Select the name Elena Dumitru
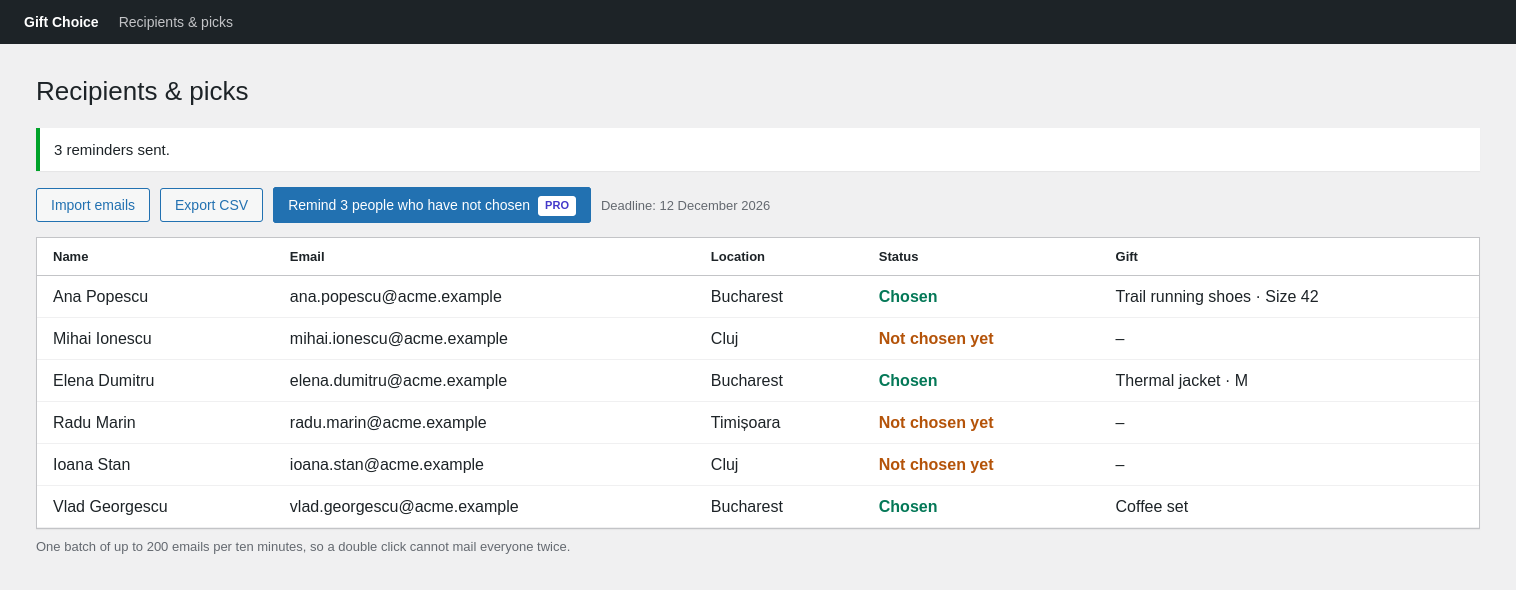The height and width of the screenshot is (590, 1516). [104, 381]
